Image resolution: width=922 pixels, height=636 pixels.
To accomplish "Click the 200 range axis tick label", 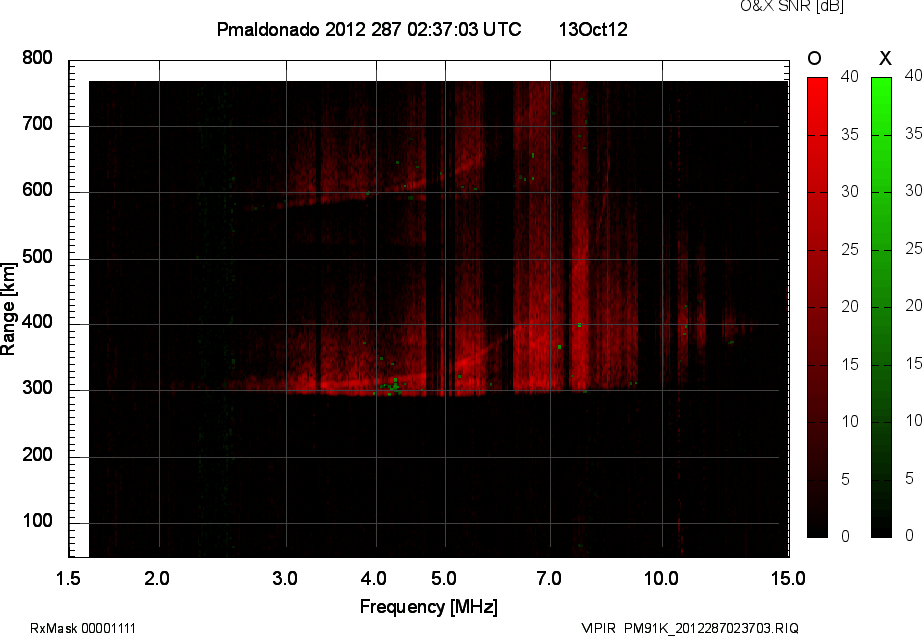I will coord(37,454).
